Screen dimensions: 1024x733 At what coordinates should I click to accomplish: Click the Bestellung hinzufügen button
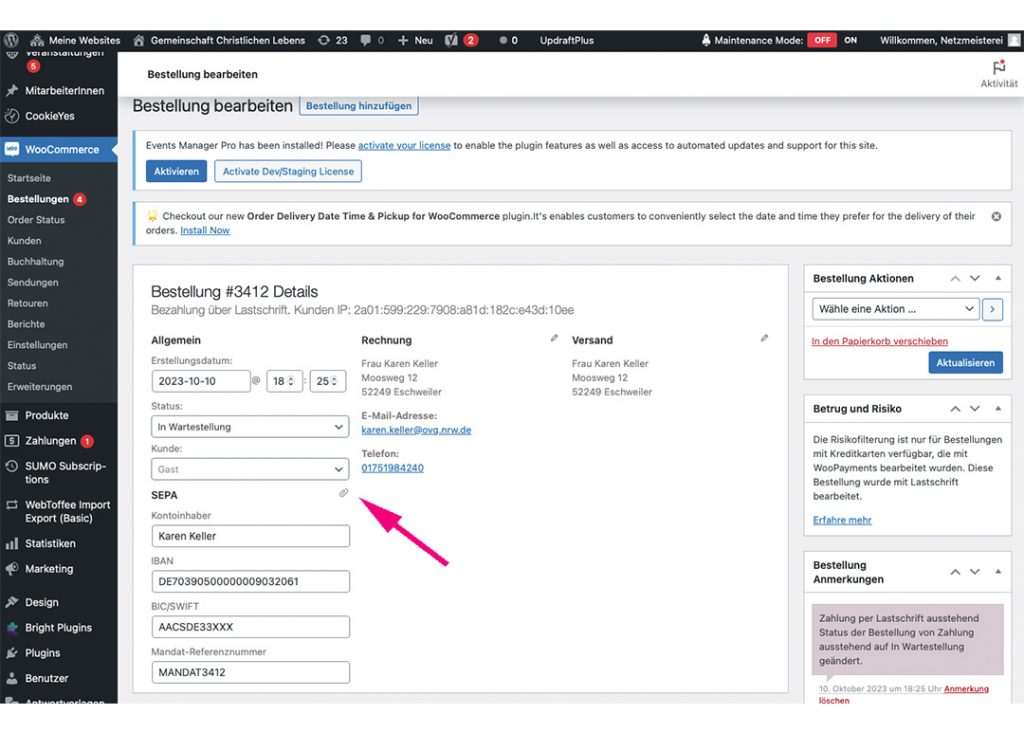[358, 106]
